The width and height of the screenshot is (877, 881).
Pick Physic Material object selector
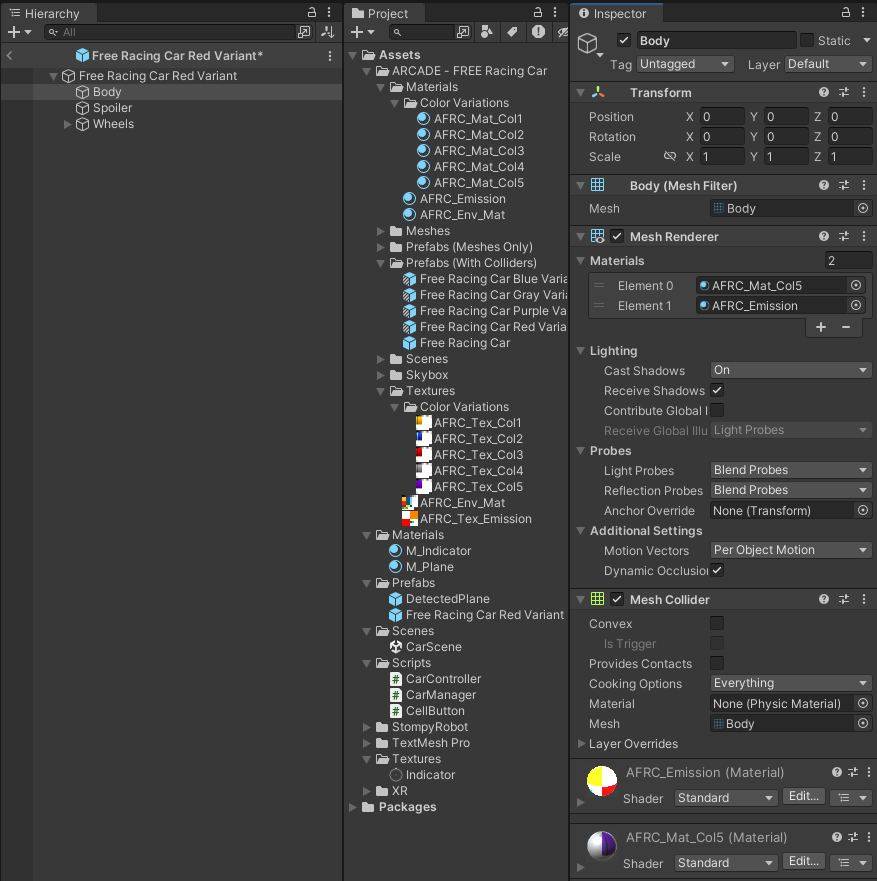click(x=863, y=703)
